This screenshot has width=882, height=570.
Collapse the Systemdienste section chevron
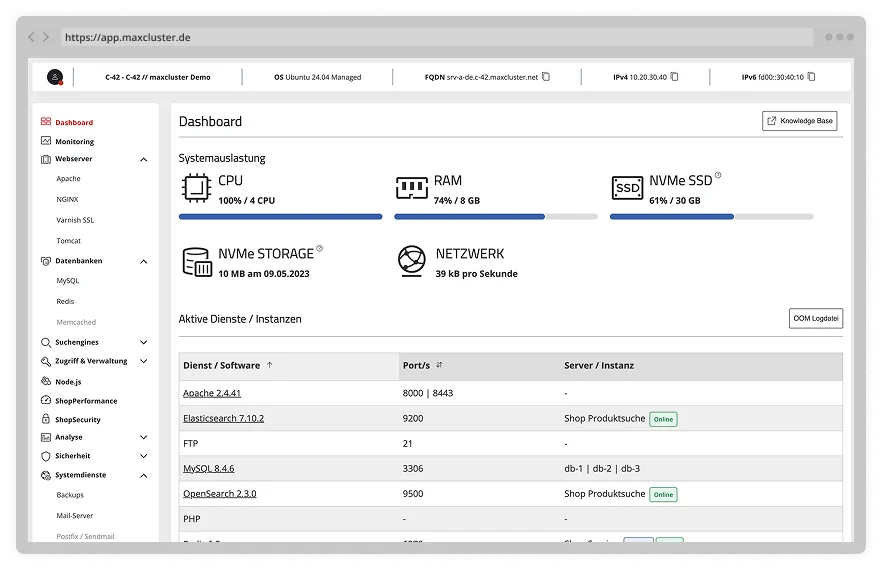[x=143, y=475]
